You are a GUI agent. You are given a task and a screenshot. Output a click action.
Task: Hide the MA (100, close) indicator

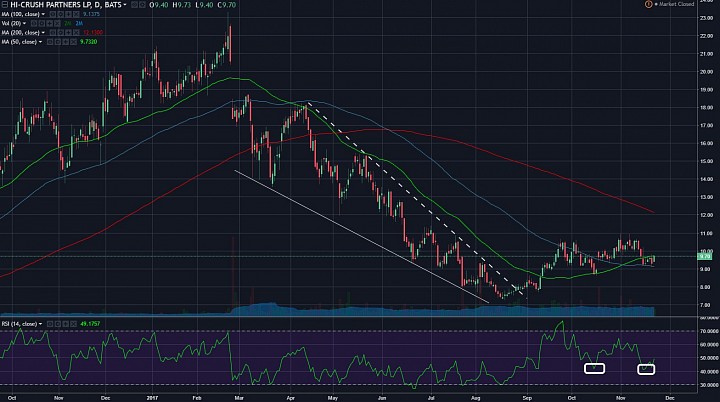pyautogui.click(x=53, y=14)
